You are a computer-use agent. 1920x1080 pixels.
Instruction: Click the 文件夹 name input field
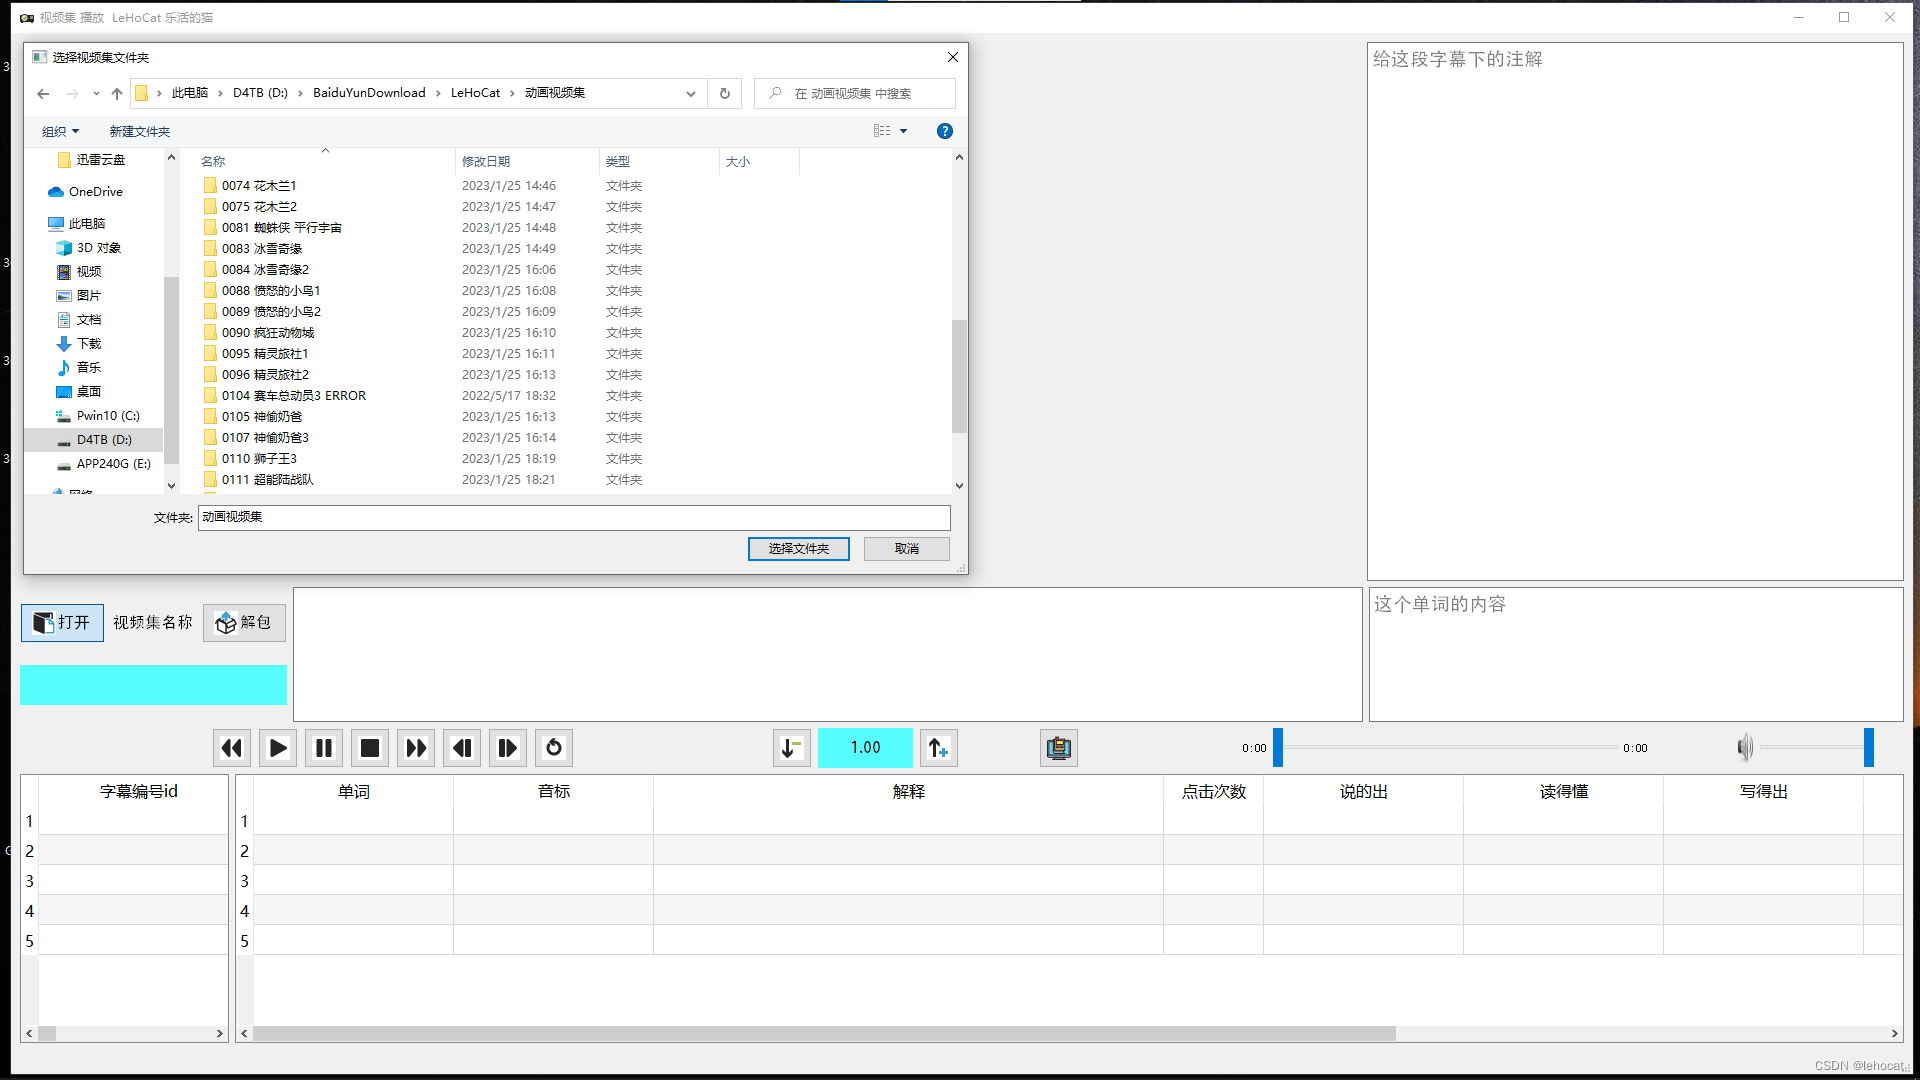pyautogui.click(x=574, y=517)
